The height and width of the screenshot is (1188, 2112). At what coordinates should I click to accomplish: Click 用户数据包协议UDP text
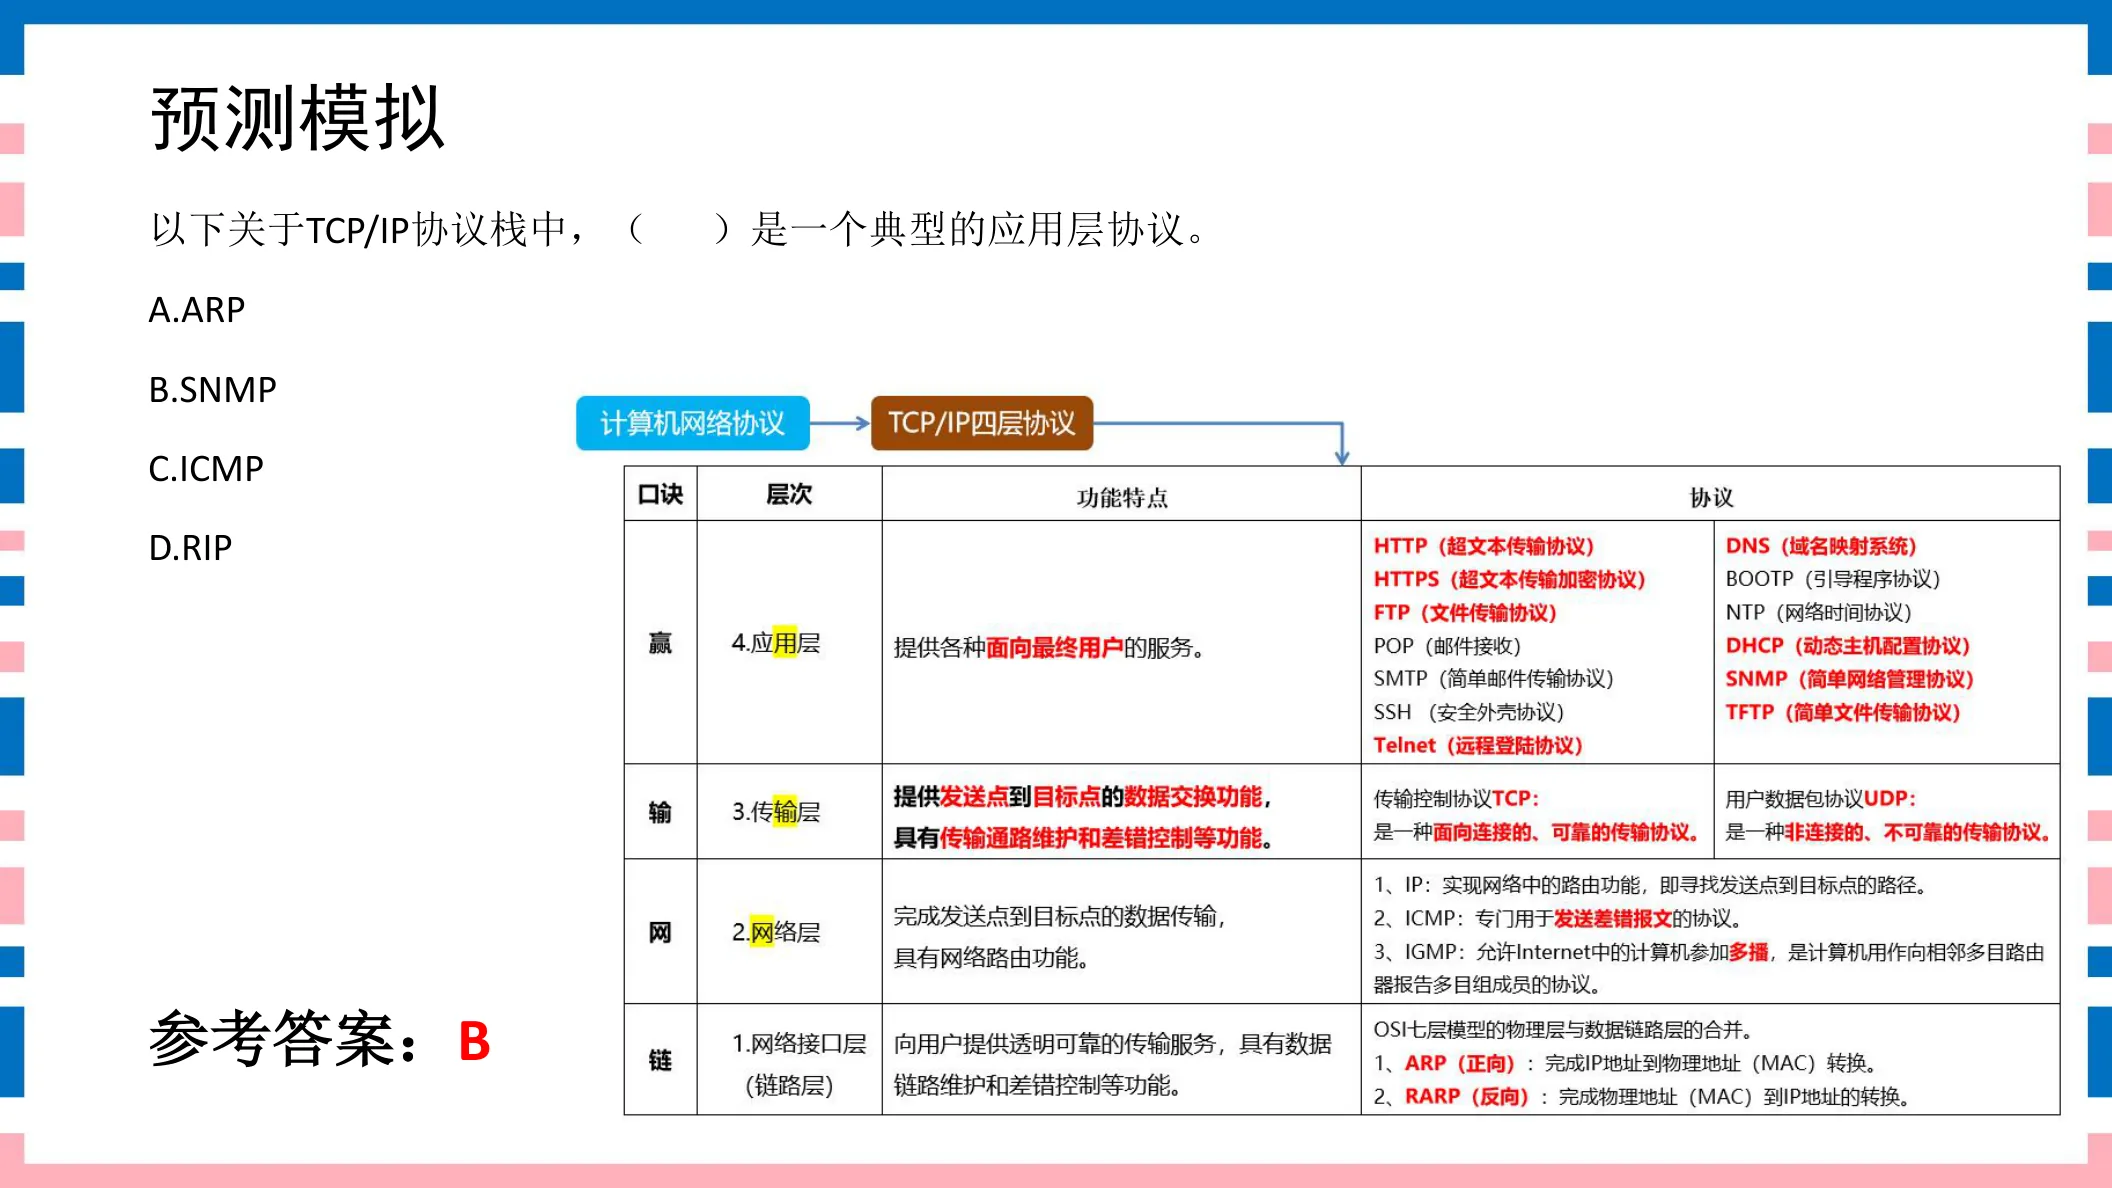tap(1821, 799)
